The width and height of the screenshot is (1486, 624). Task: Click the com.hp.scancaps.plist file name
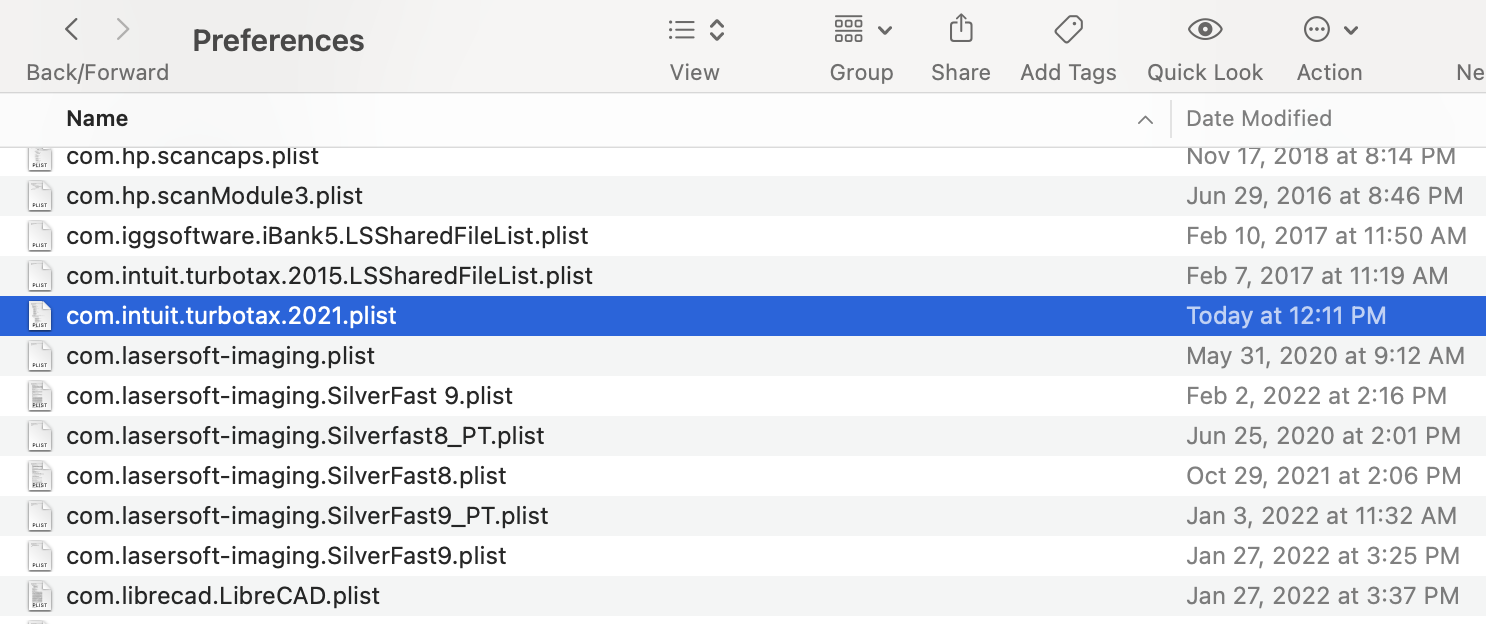tap(192, 157)
